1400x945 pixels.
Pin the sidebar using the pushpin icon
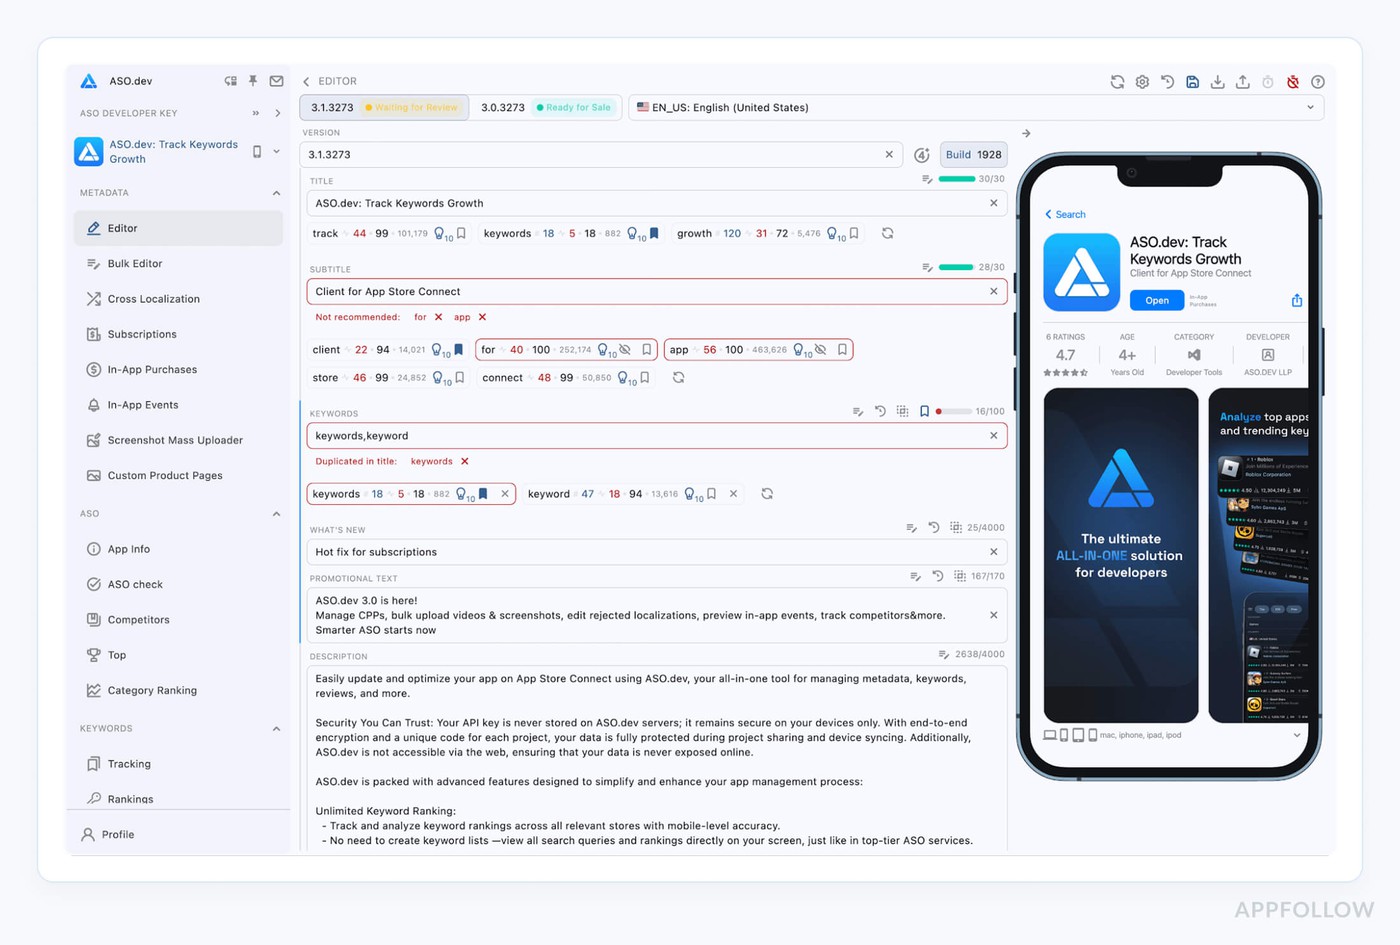[x=253, y=81]
